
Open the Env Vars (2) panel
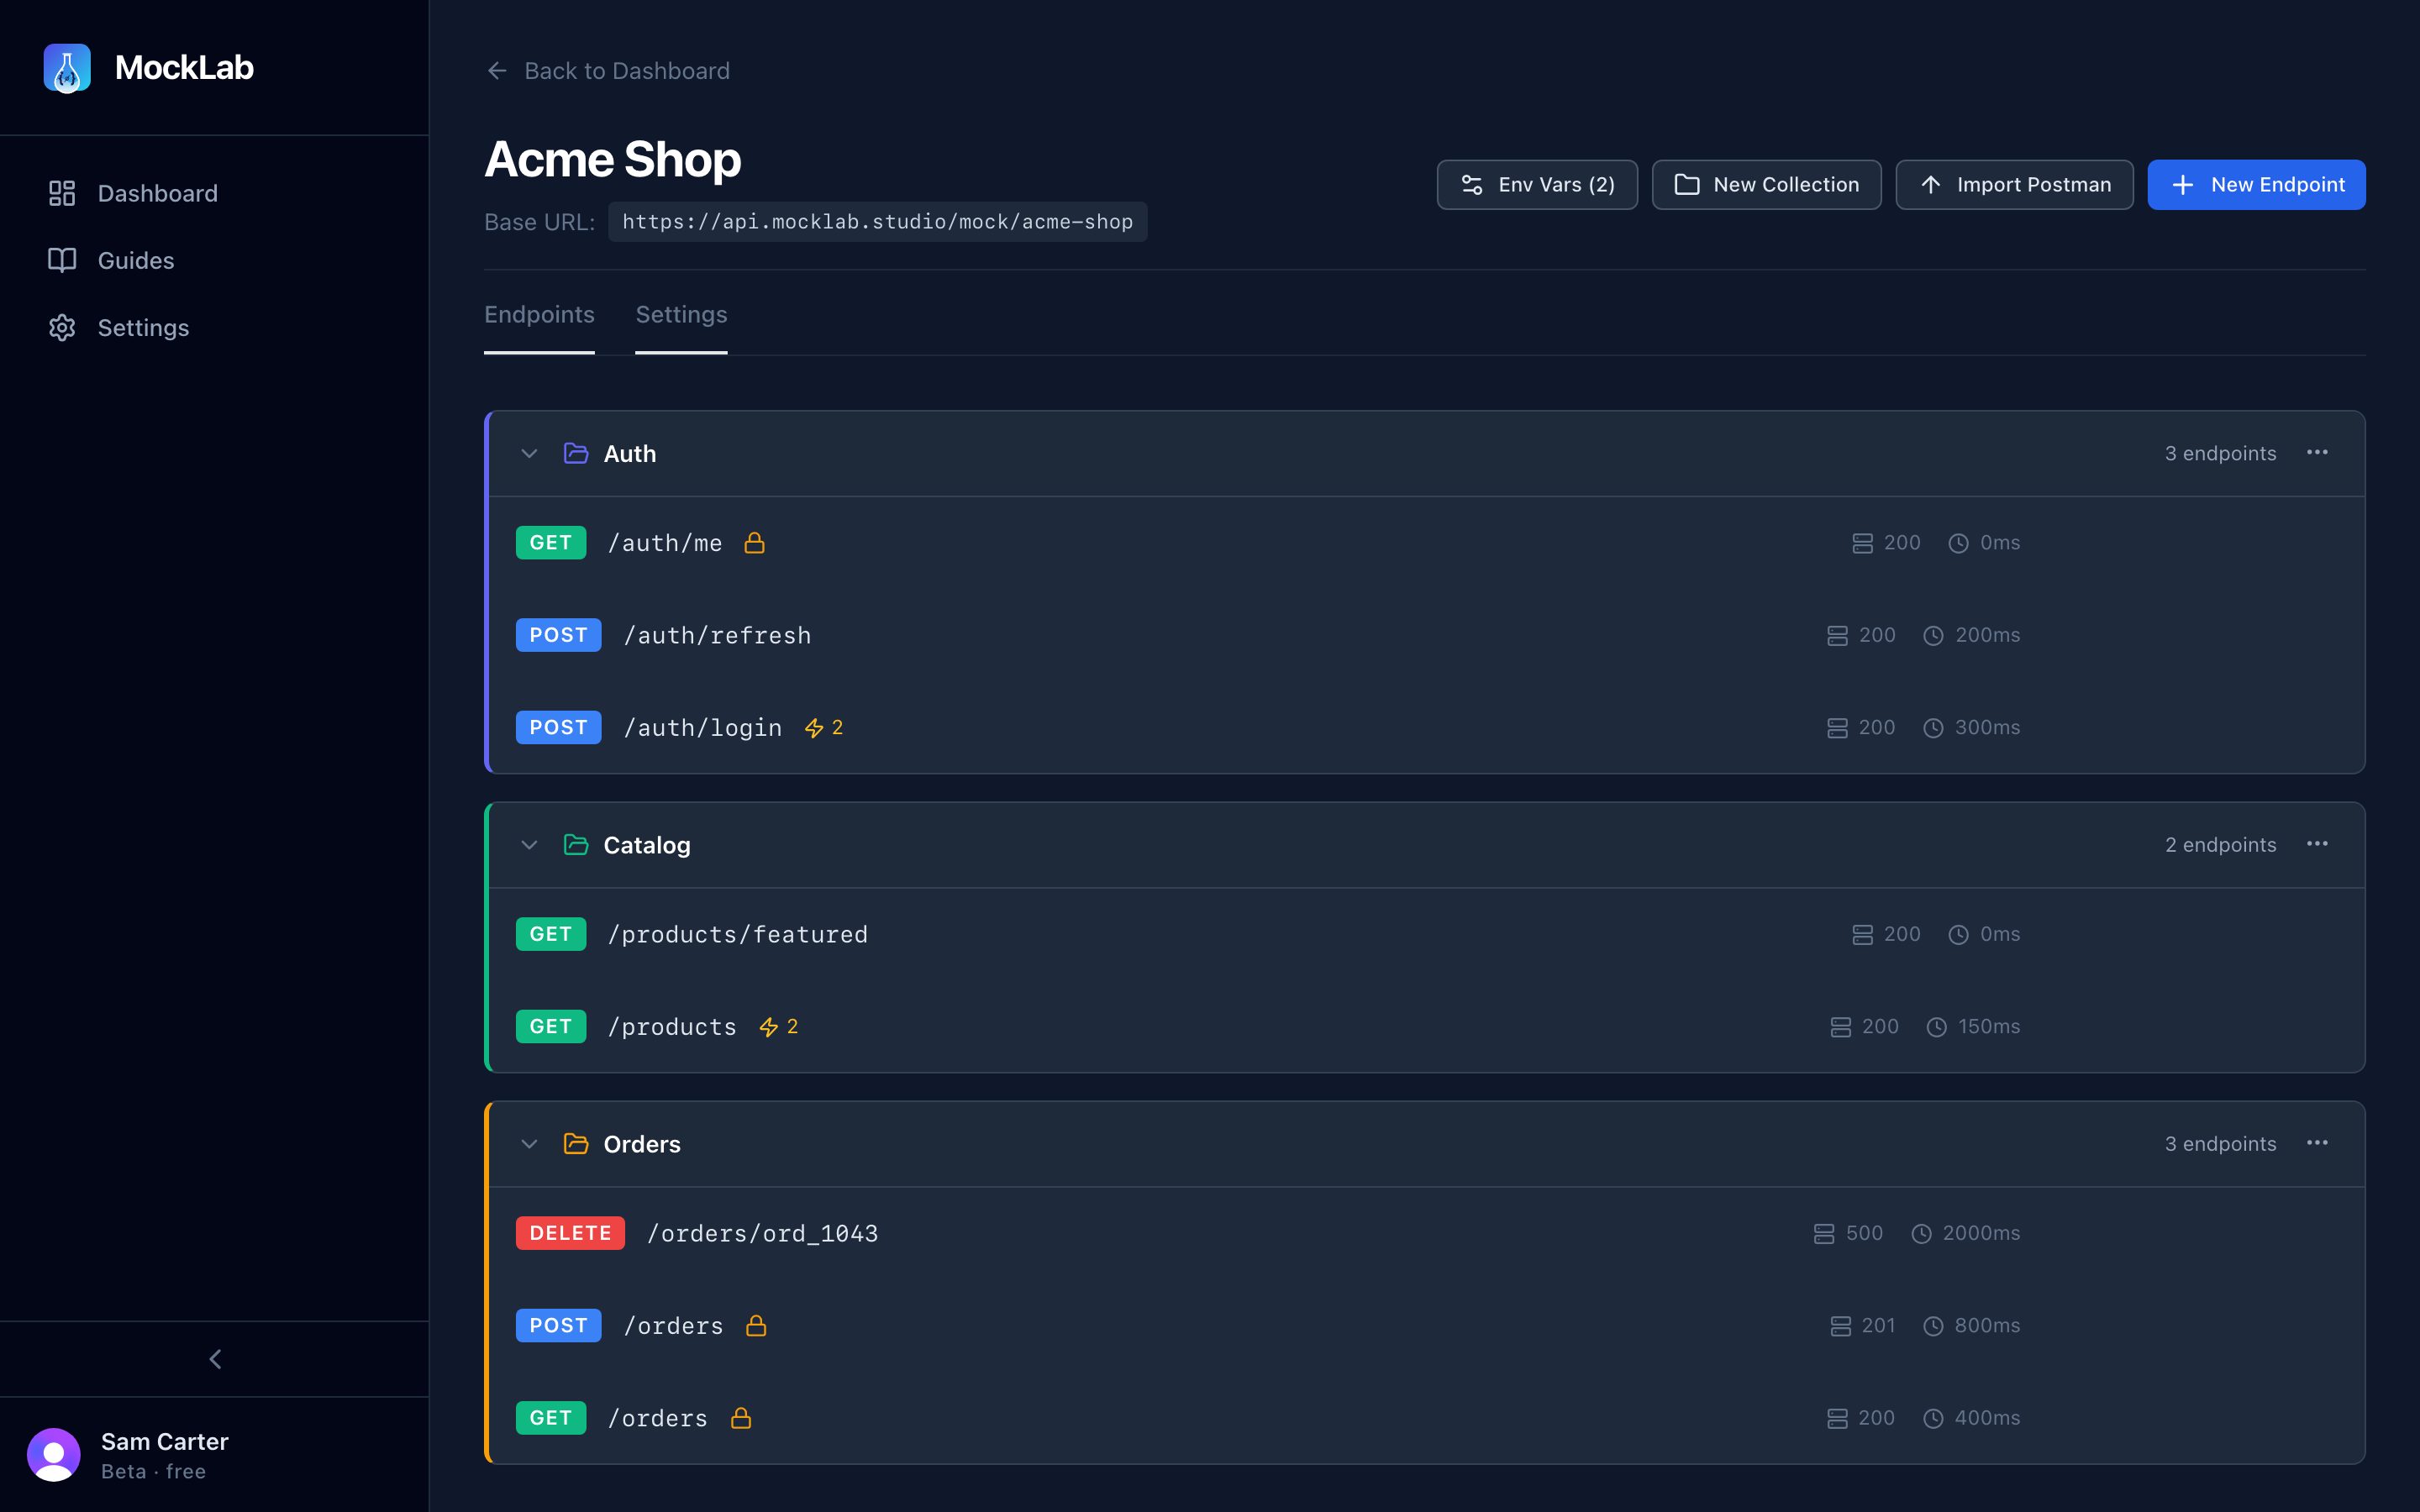click(1537, 185)
